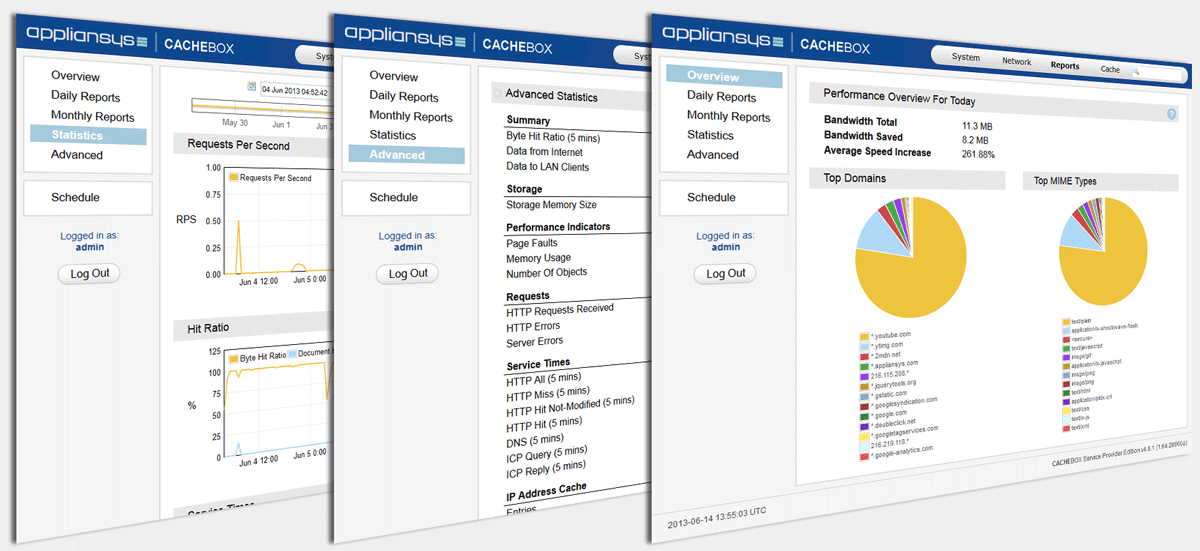Select Overview in the leftmost window sidebar

[76, 76]
